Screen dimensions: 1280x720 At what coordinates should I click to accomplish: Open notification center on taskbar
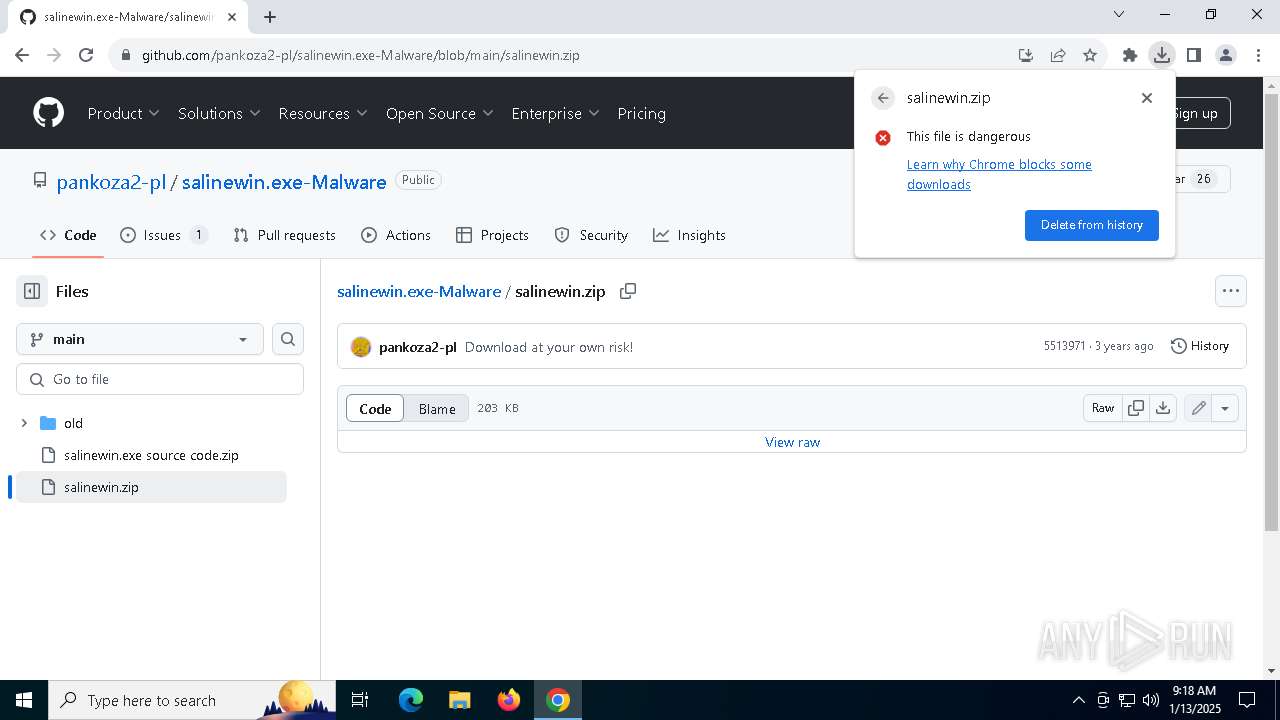[1248, 700]
